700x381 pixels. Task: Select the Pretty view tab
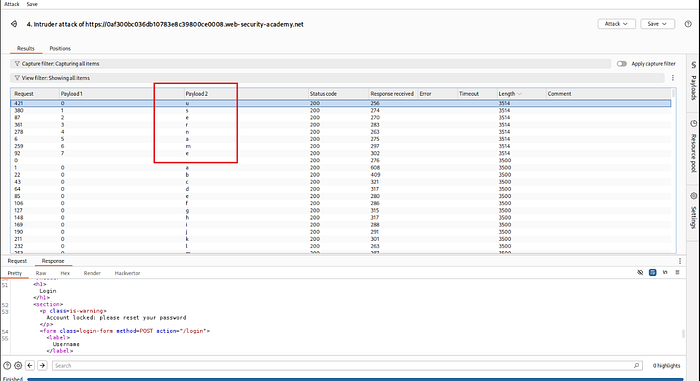tap(14, 273)
